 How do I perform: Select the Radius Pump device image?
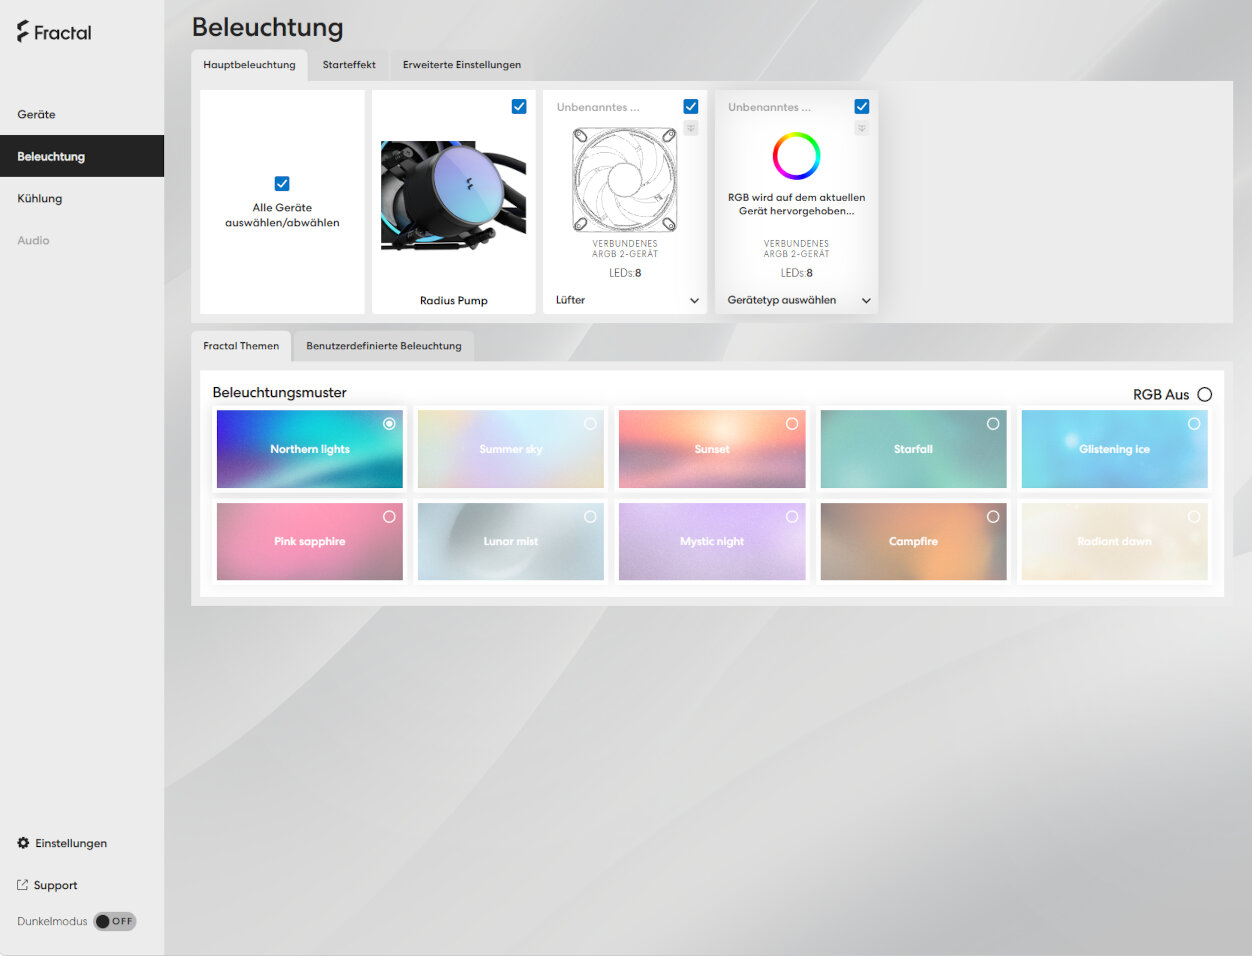point(454,196)
